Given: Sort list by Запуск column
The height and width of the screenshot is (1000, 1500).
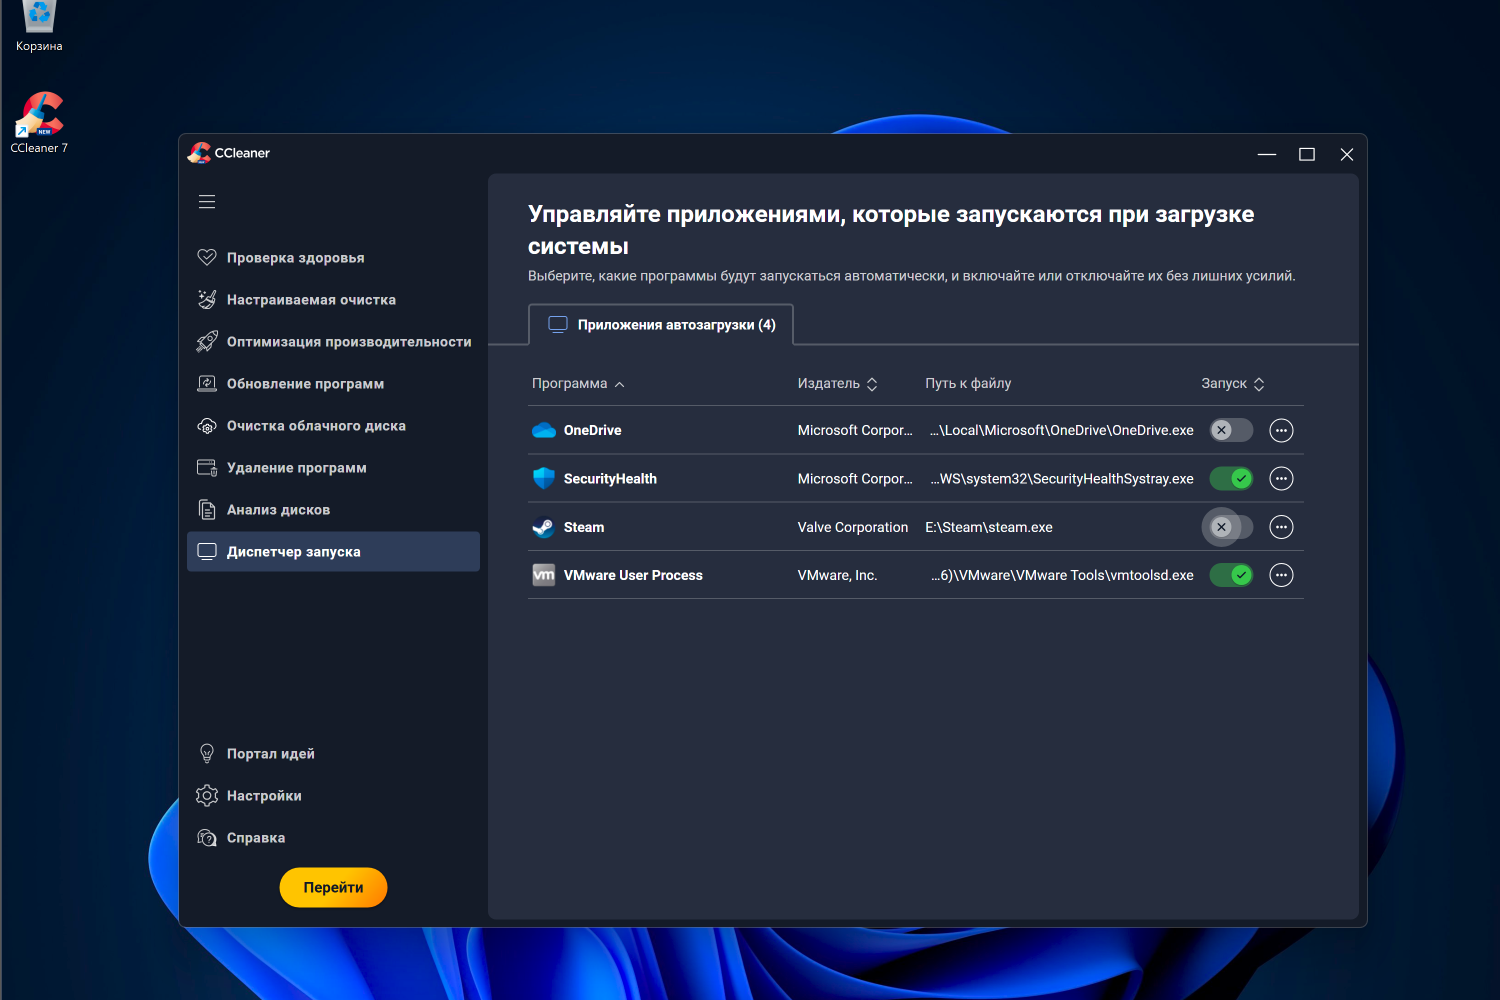Looking at the screenshot, I should [1233, 384].
